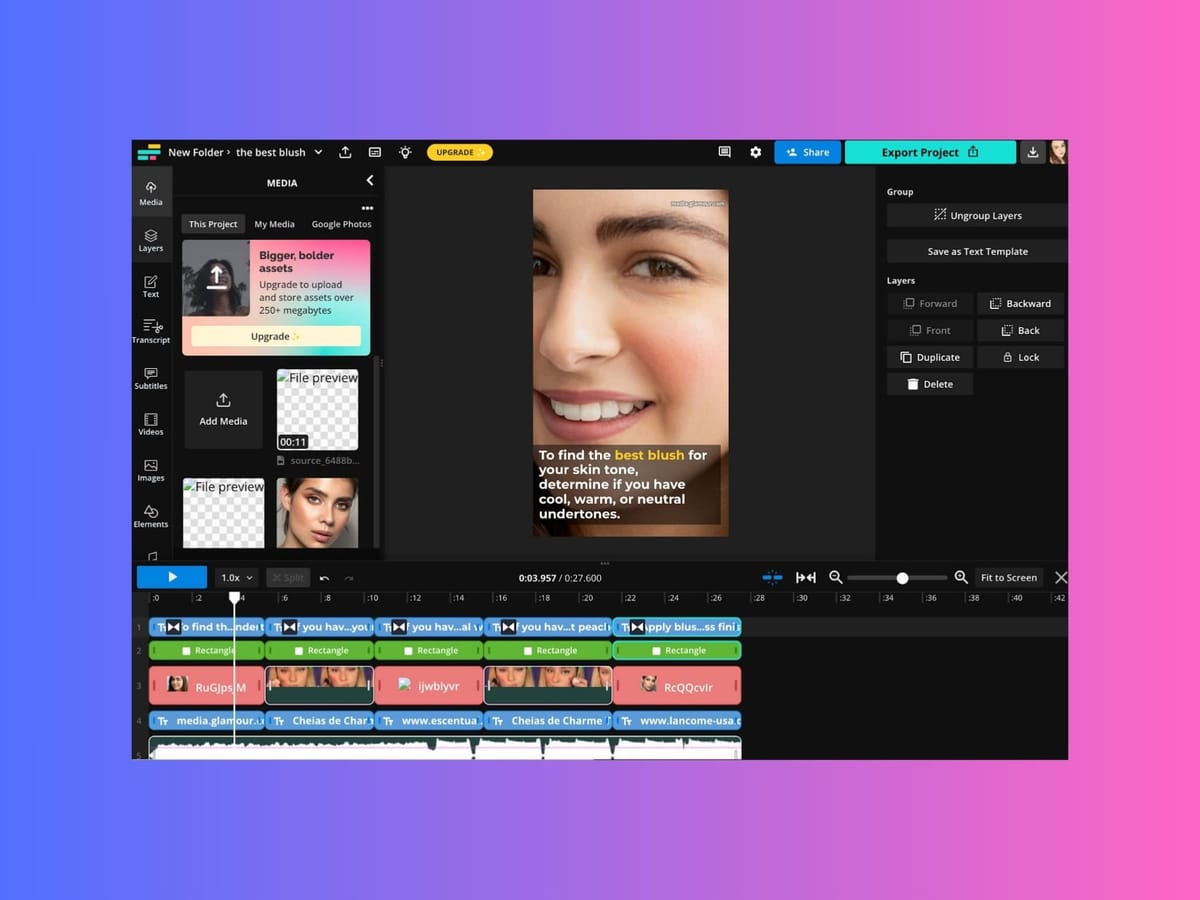Viewport: 1200px width, 900px height.
Task: Open the Layers panel in the sidebar
Action: click(x=151, y=240)
